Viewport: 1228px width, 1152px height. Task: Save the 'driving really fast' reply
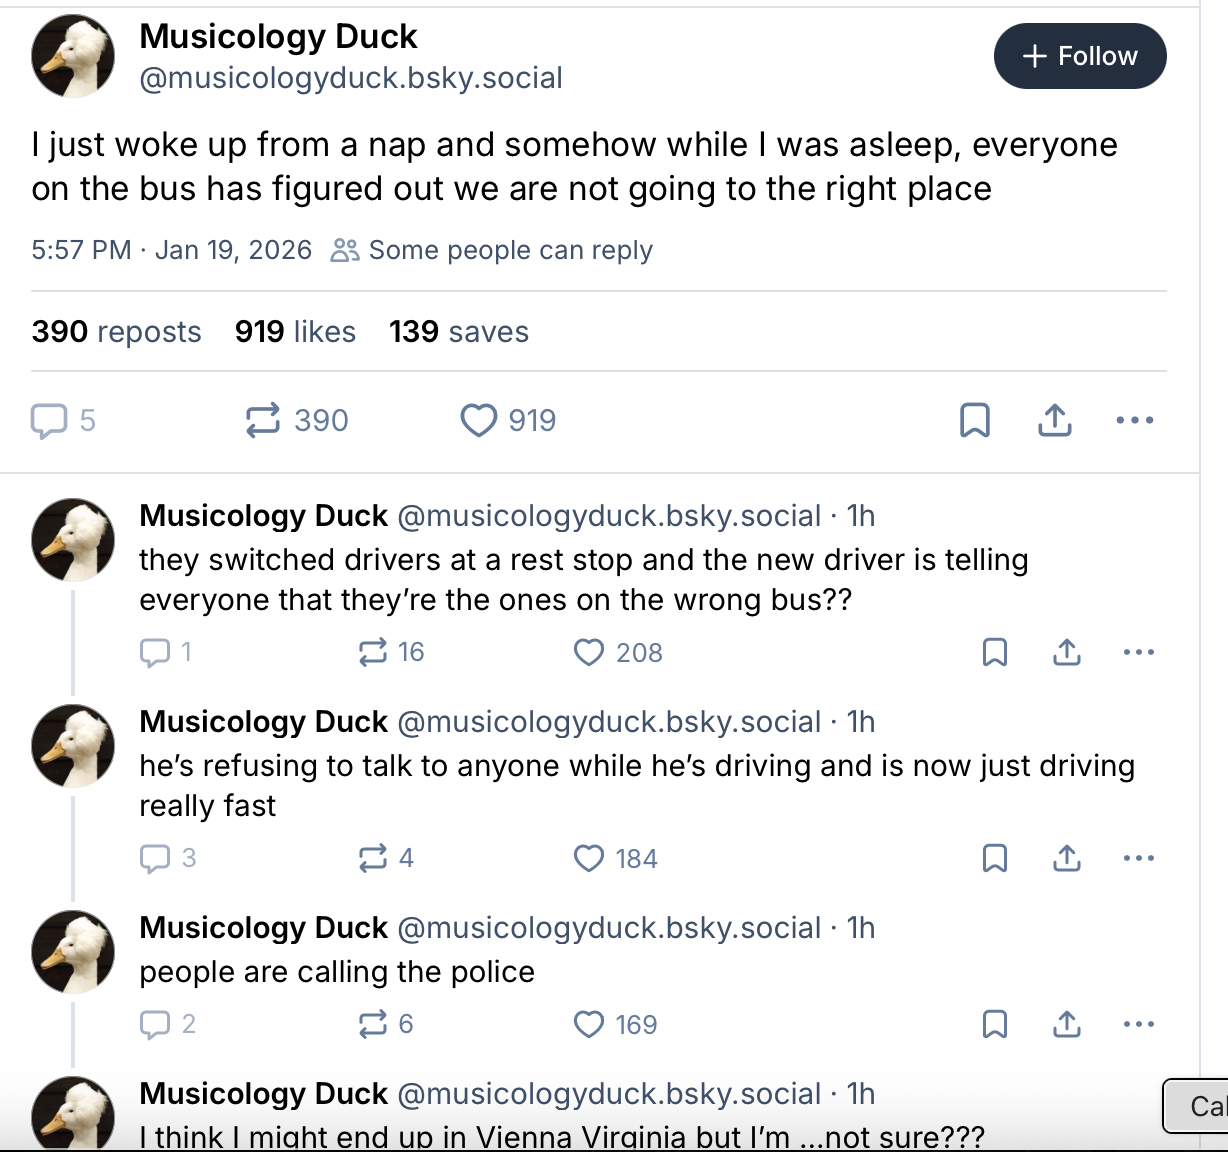(994, 858)
